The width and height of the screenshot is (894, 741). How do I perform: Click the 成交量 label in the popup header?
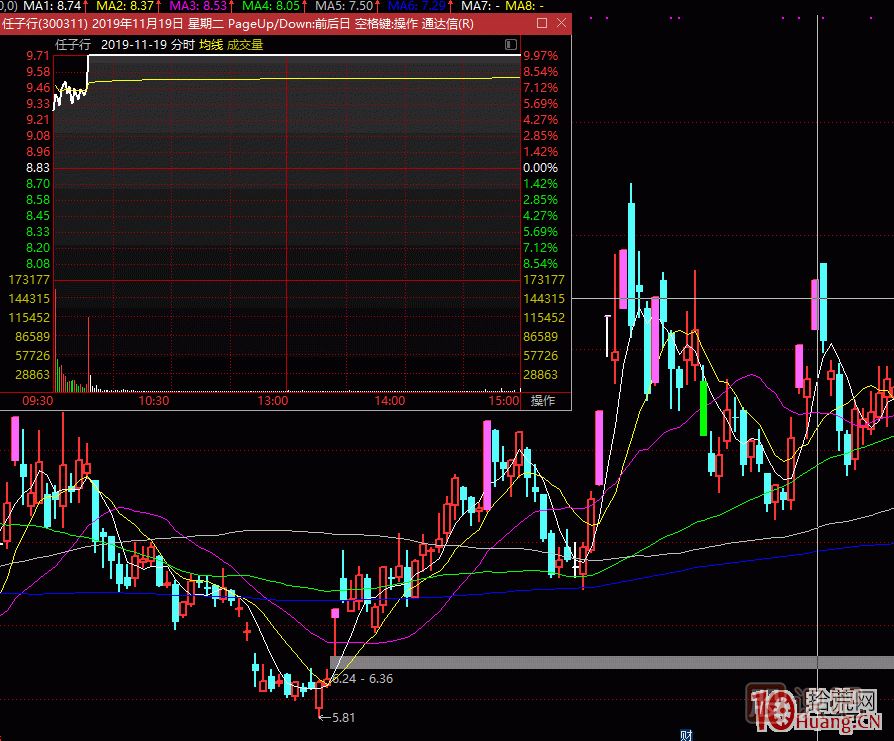(245, 45)
